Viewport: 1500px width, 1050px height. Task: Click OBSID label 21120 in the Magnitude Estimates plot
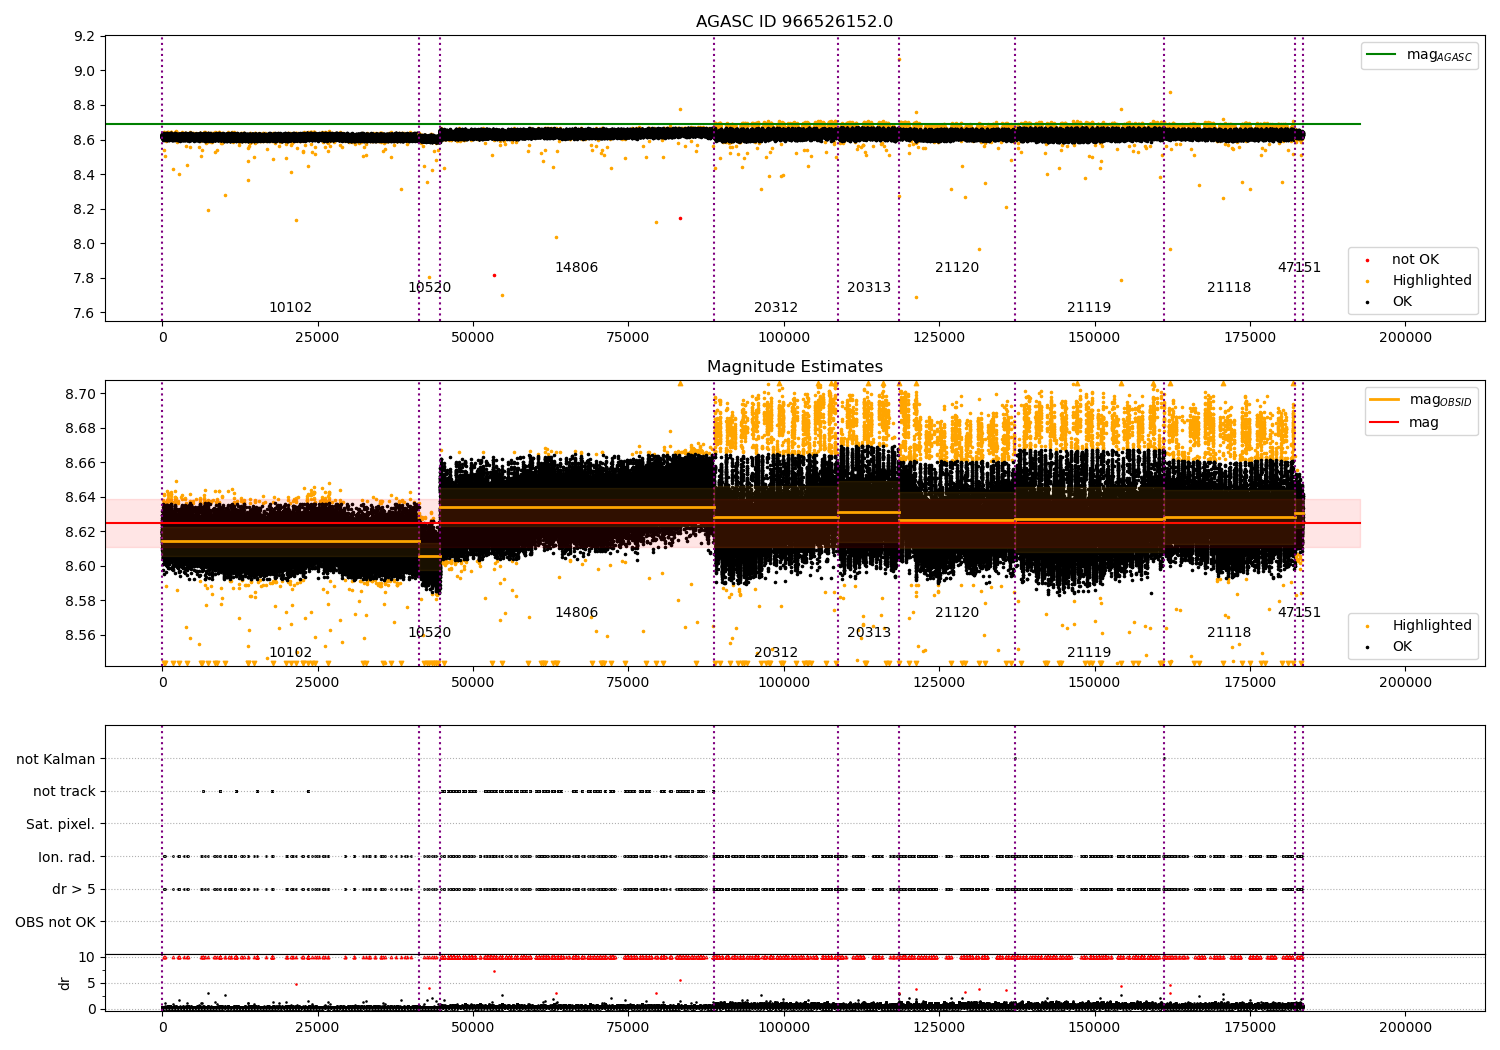(957, 613)
